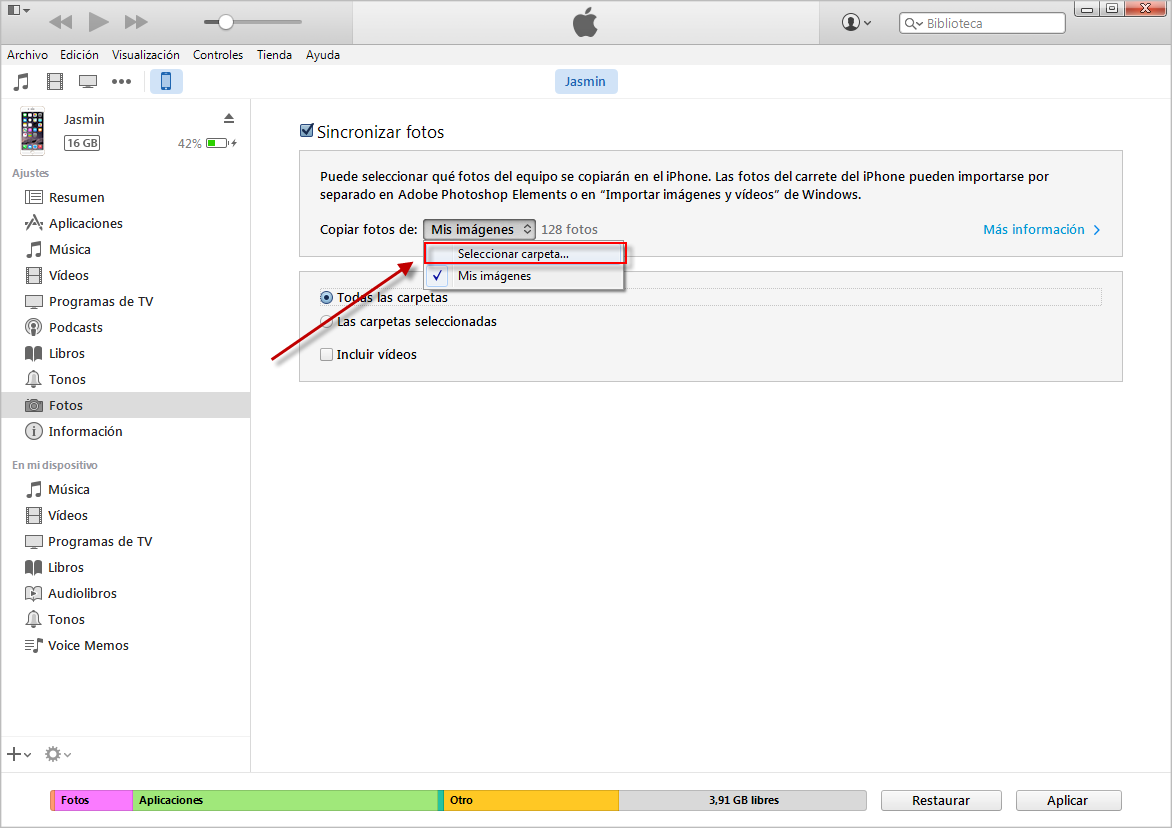Click the rewind playback button

click(x=61, y=22)
